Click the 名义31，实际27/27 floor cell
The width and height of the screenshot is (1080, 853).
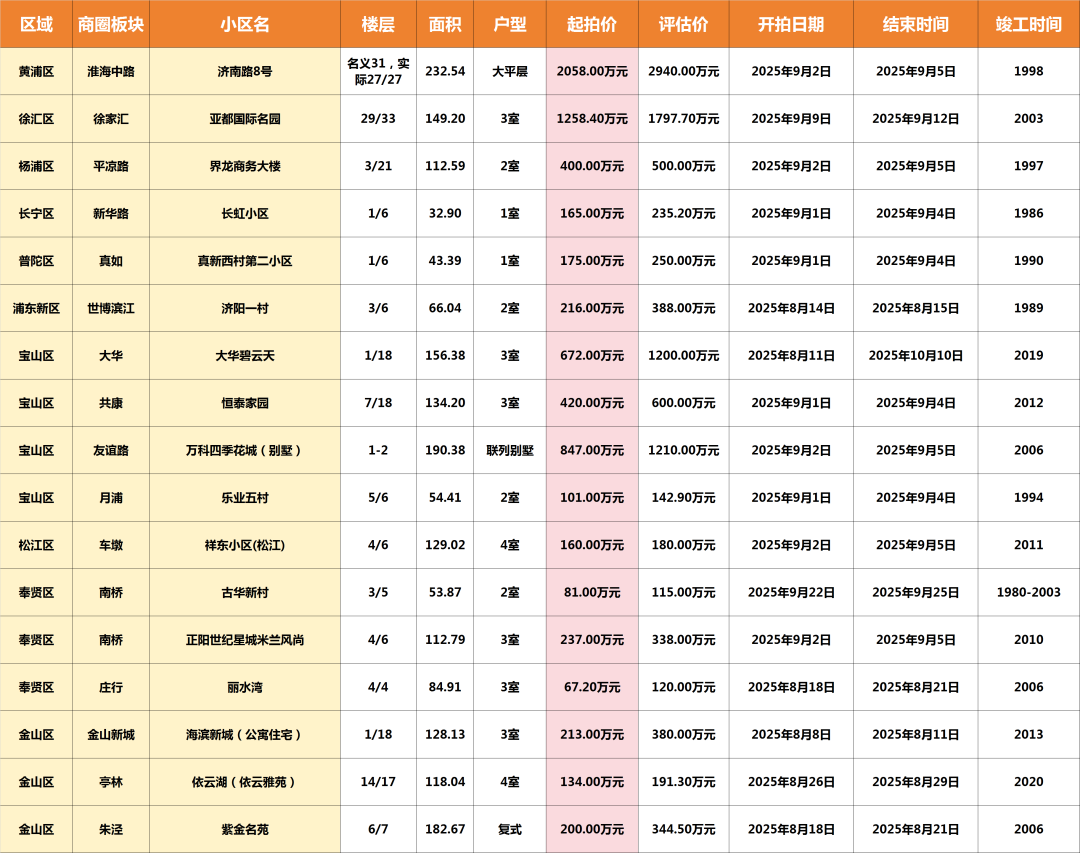click(378, 72)
